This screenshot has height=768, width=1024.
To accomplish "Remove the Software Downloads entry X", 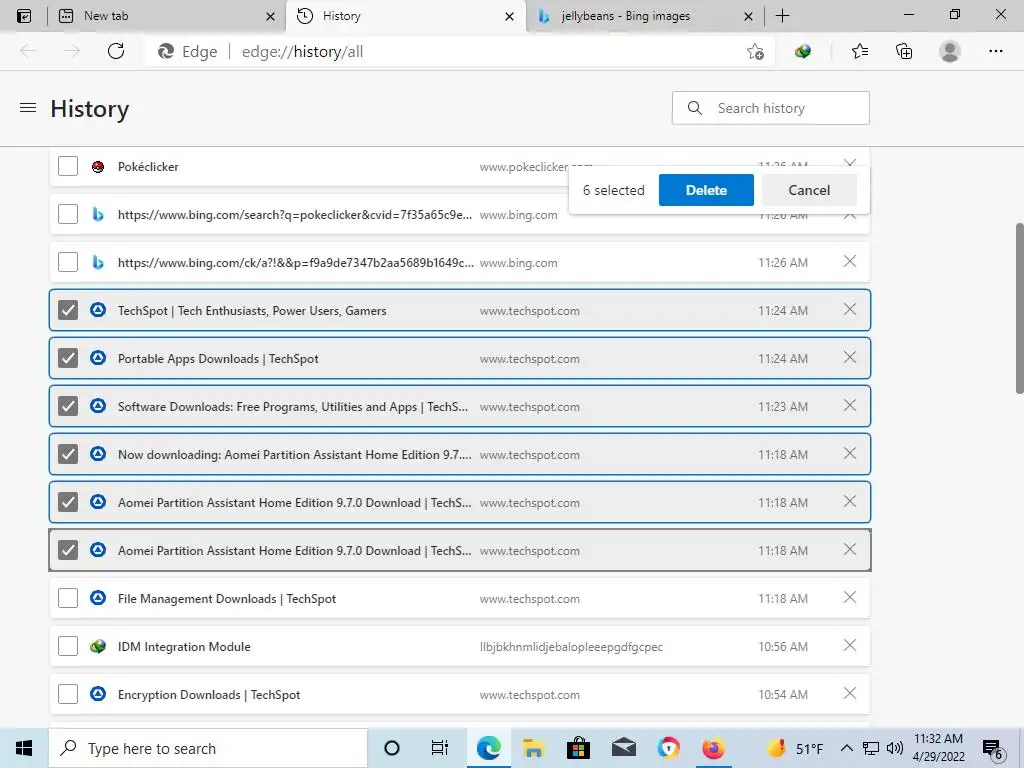I will [x=850, y=406].
